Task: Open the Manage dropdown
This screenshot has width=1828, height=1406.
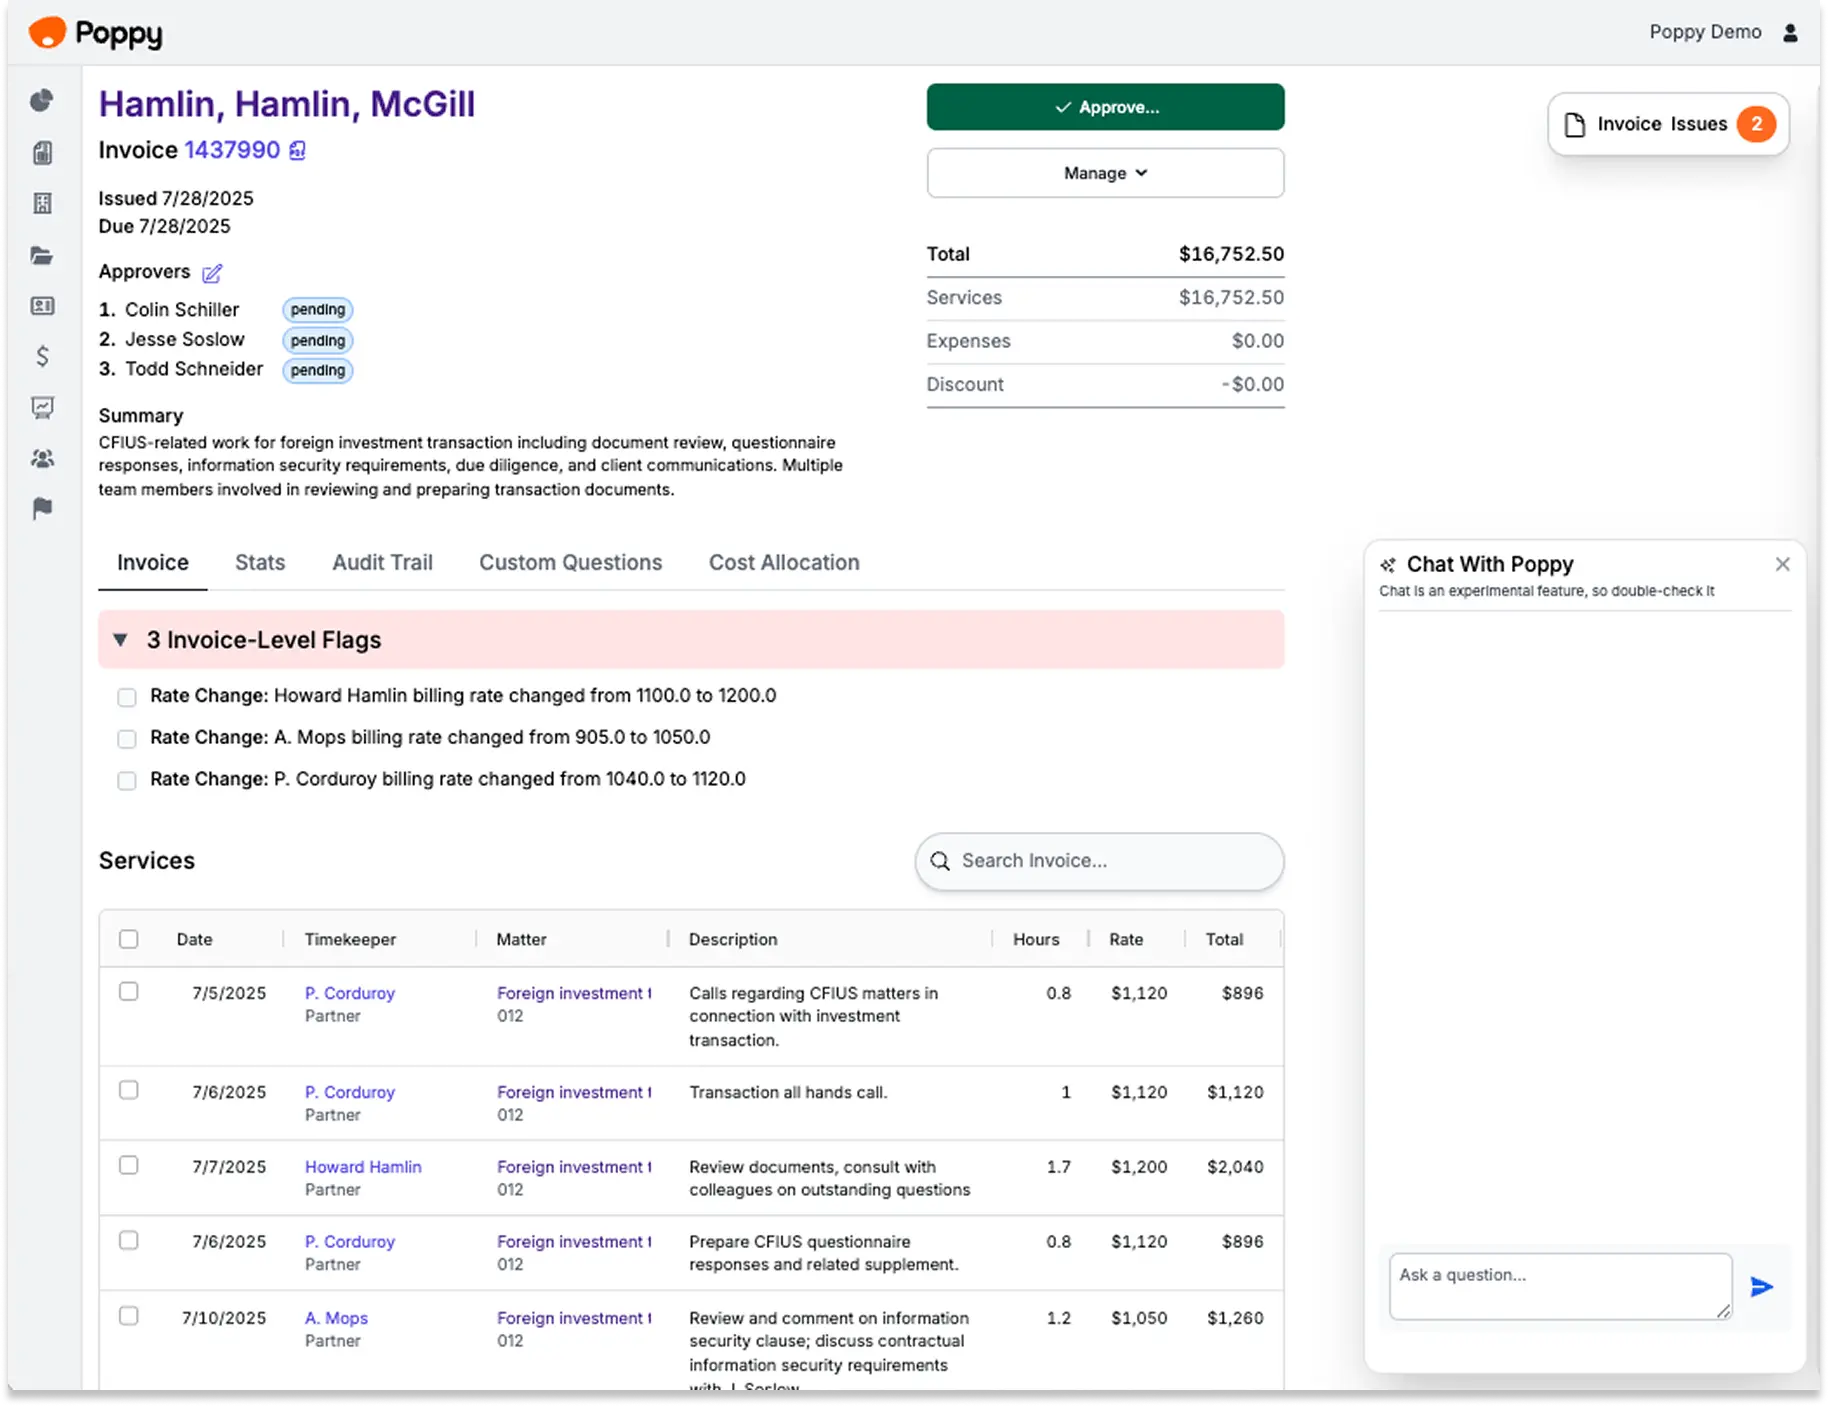Action: click(1105, 173)
